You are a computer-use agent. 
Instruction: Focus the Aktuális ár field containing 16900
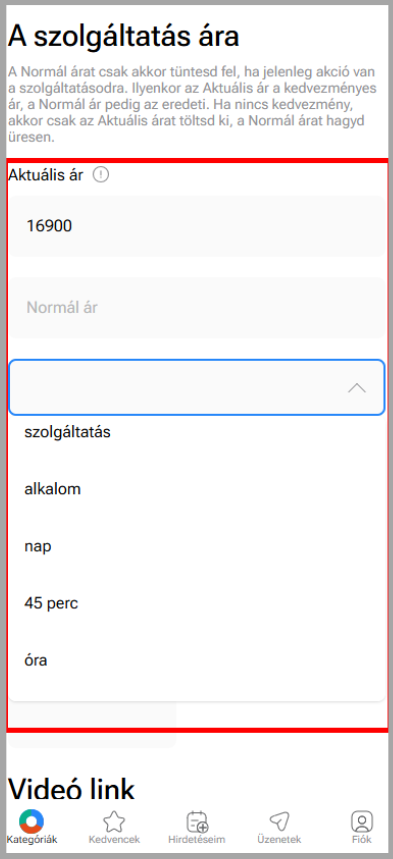click(197, 226)
